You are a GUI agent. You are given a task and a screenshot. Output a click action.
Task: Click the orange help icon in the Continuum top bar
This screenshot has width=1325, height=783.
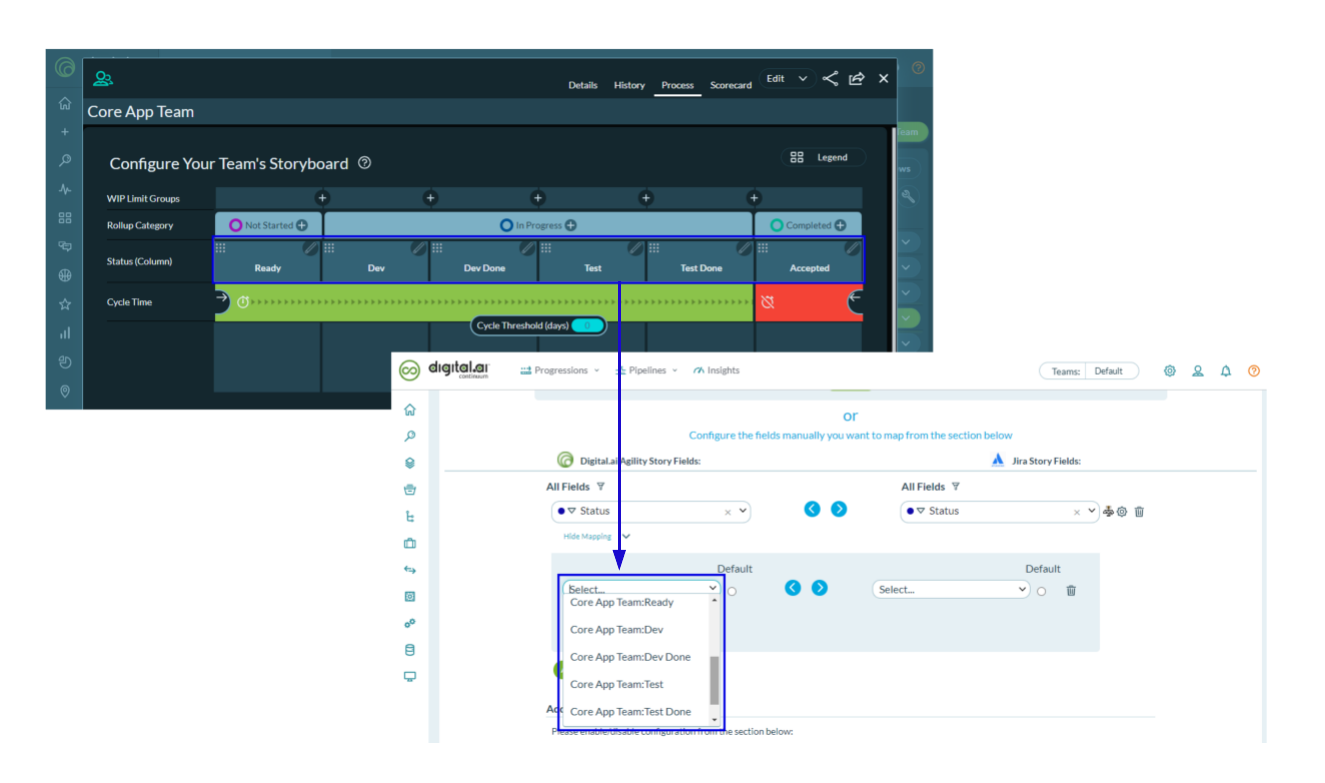[1254, 370]
